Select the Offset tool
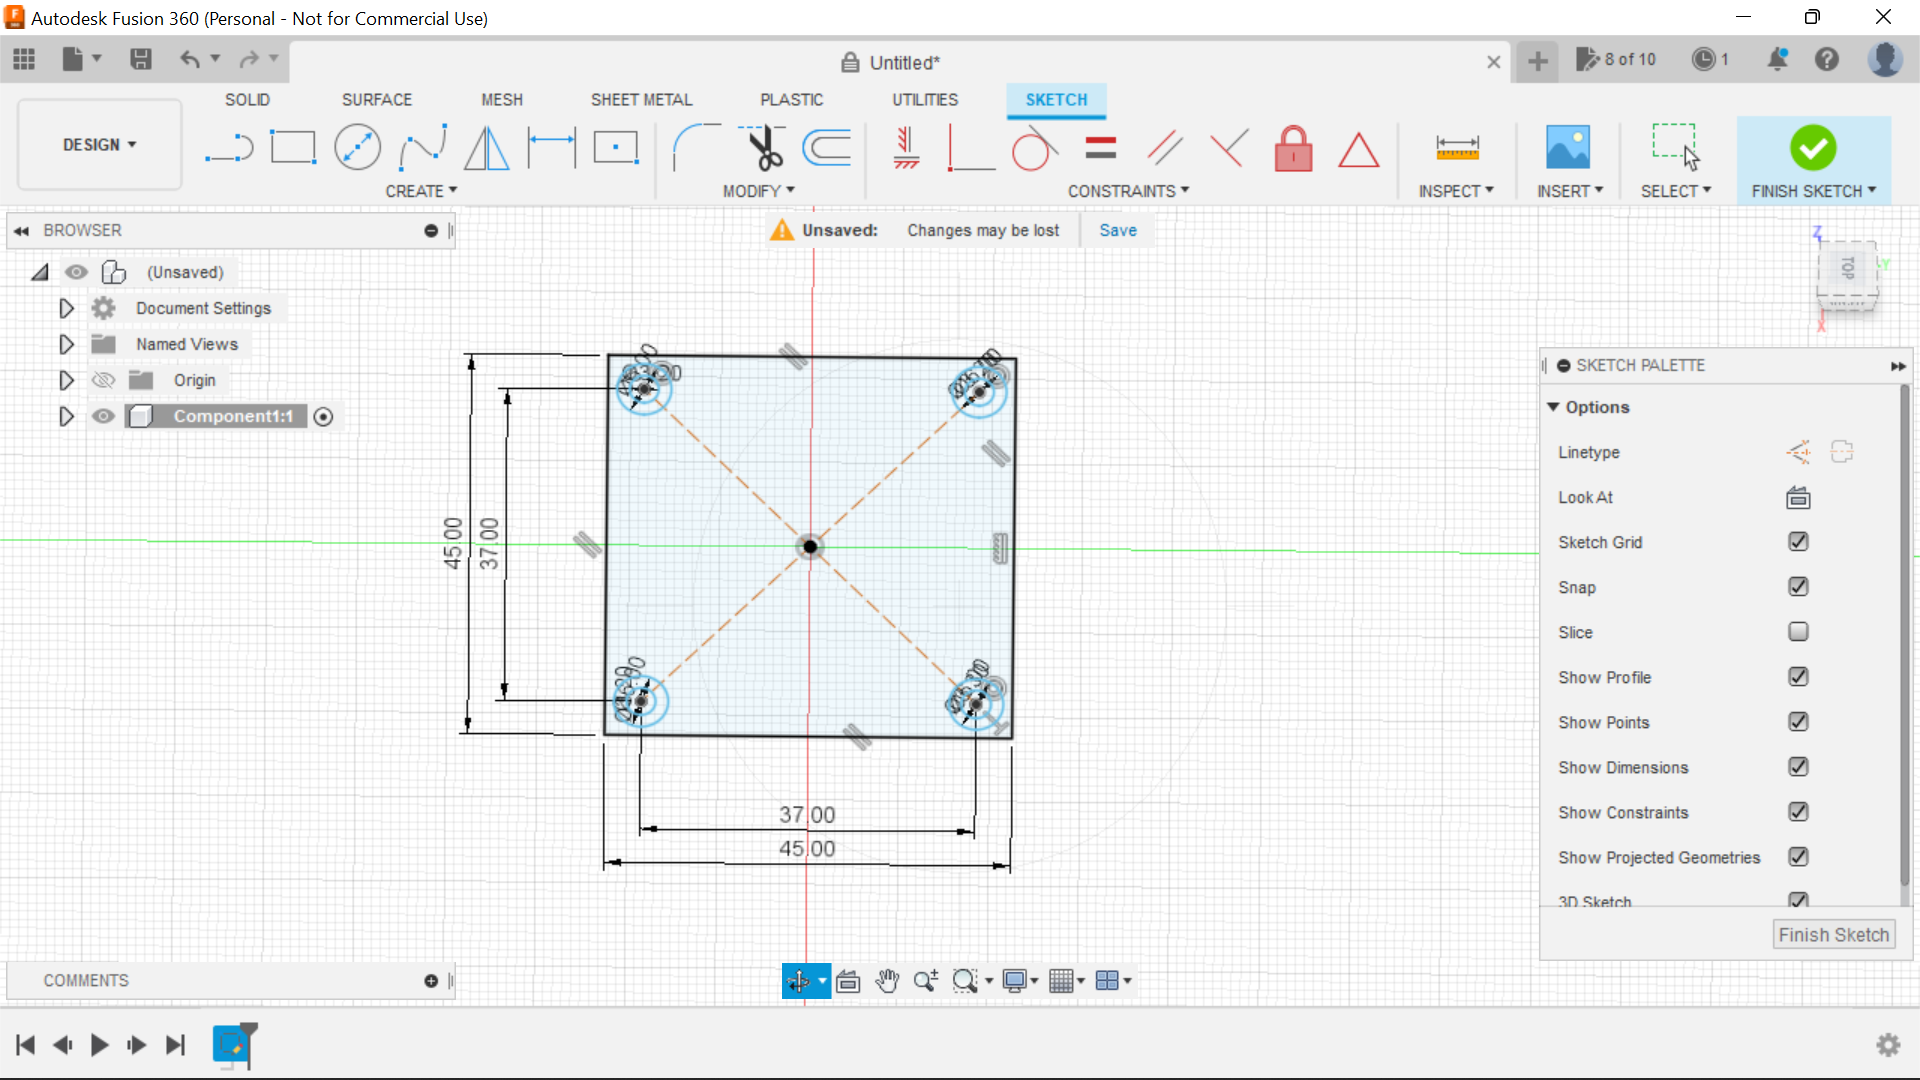Screen dimensions: 1920x1080 (827, 148)
